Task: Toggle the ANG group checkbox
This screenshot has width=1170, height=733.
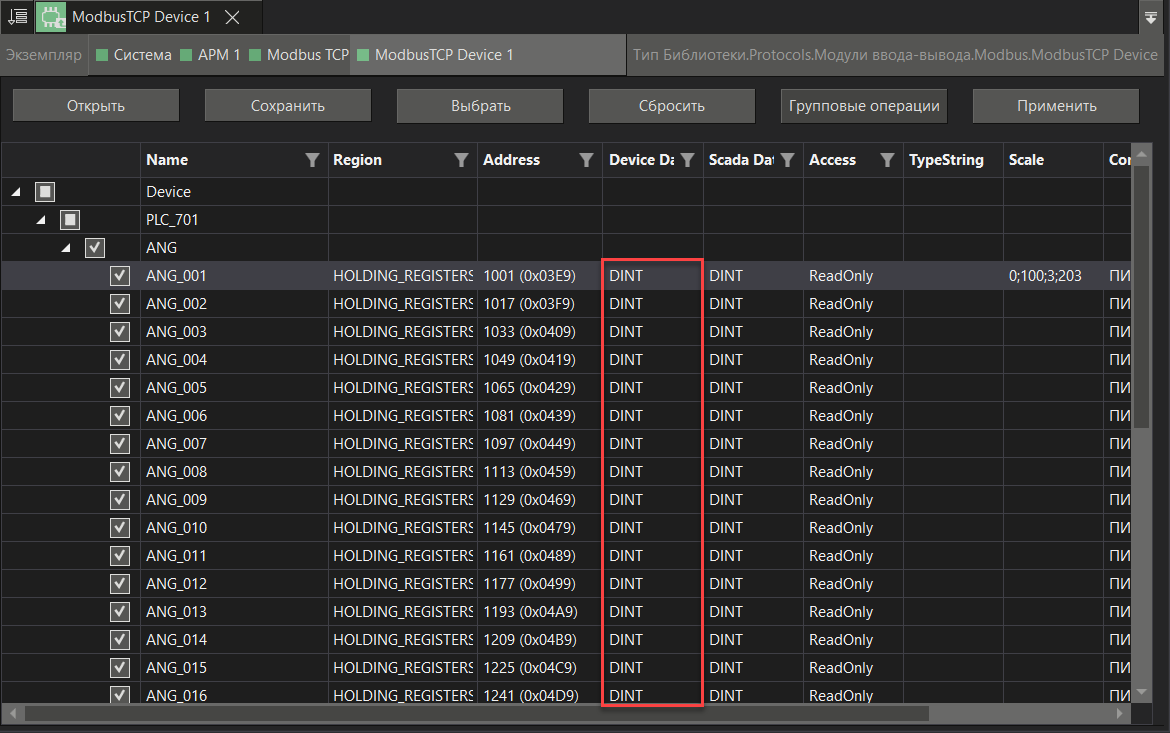Action: (95, 248)
